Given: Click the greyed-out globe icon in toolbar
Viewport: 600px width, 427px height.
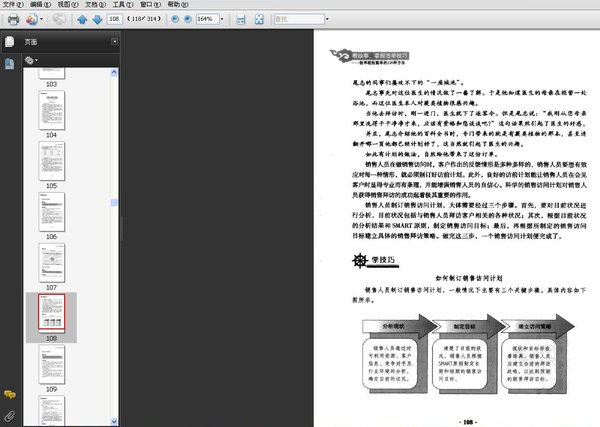Looking at the screenshot, I should 59,19.
